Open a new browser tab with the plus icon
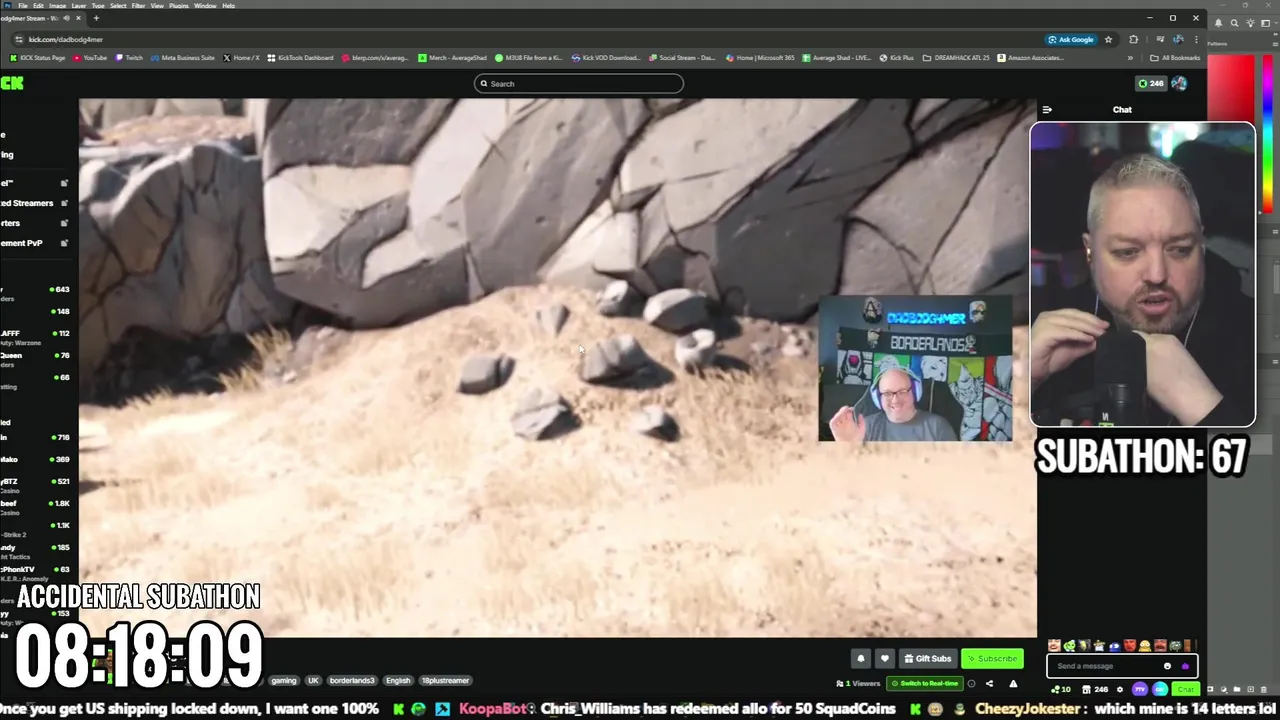The image size is (1280, 720). click(96, 18)
